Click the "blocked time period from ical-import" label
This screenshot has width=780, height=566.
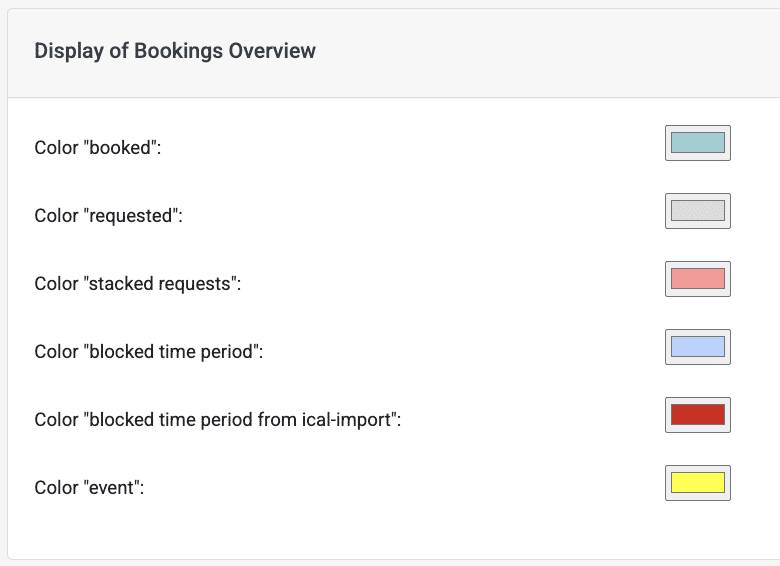[x=245, y=420]
